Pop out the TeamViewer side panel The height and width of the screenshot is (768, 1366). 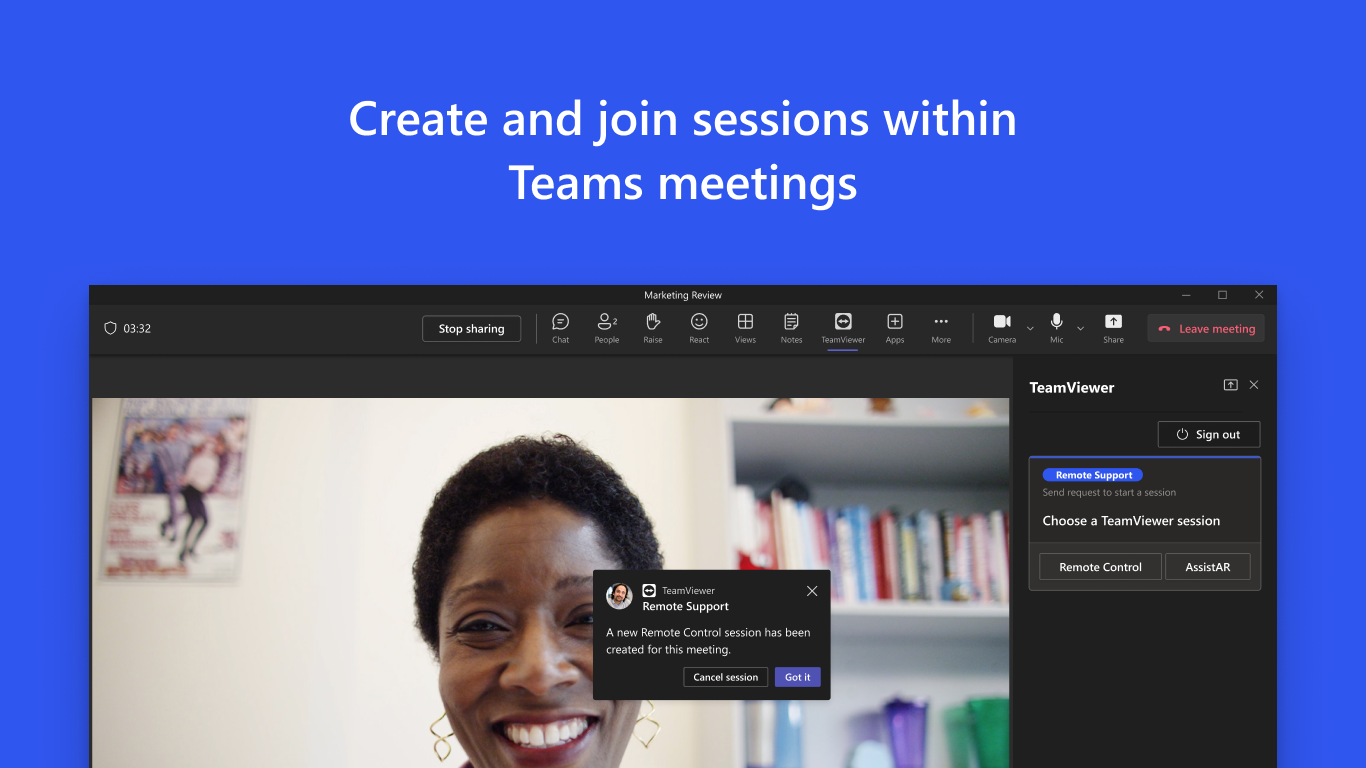[x=1231, y=385]
